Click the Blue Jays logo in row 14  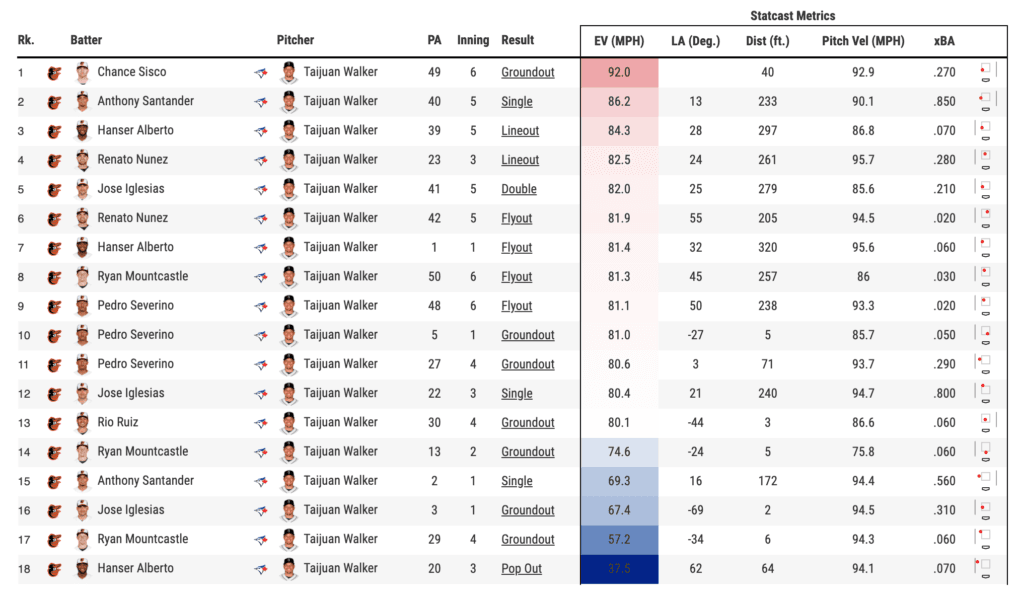[261, 452]
